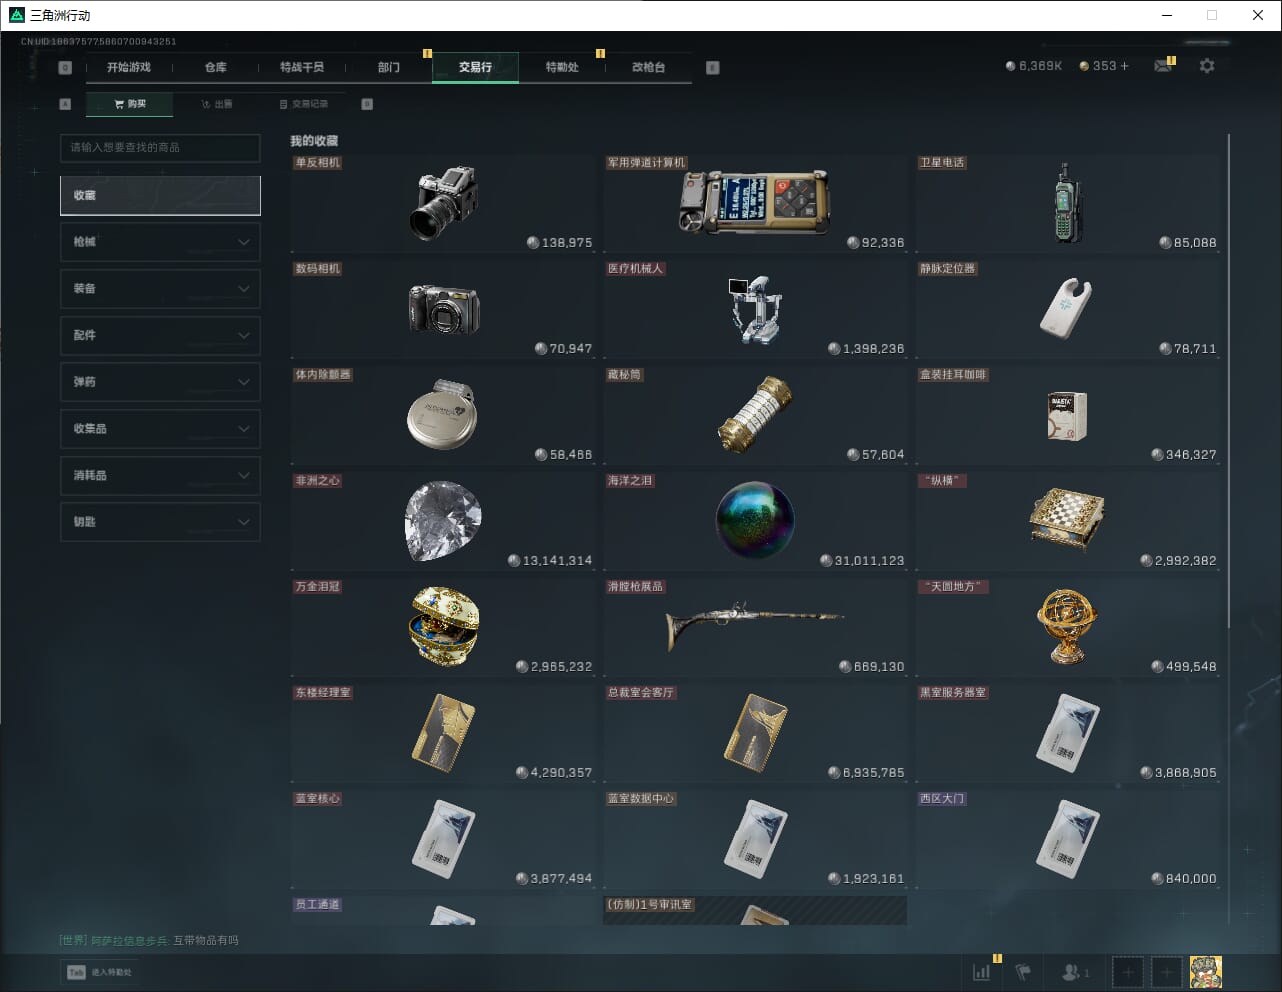Switch to the 仓库 tab

click(216, 67)
